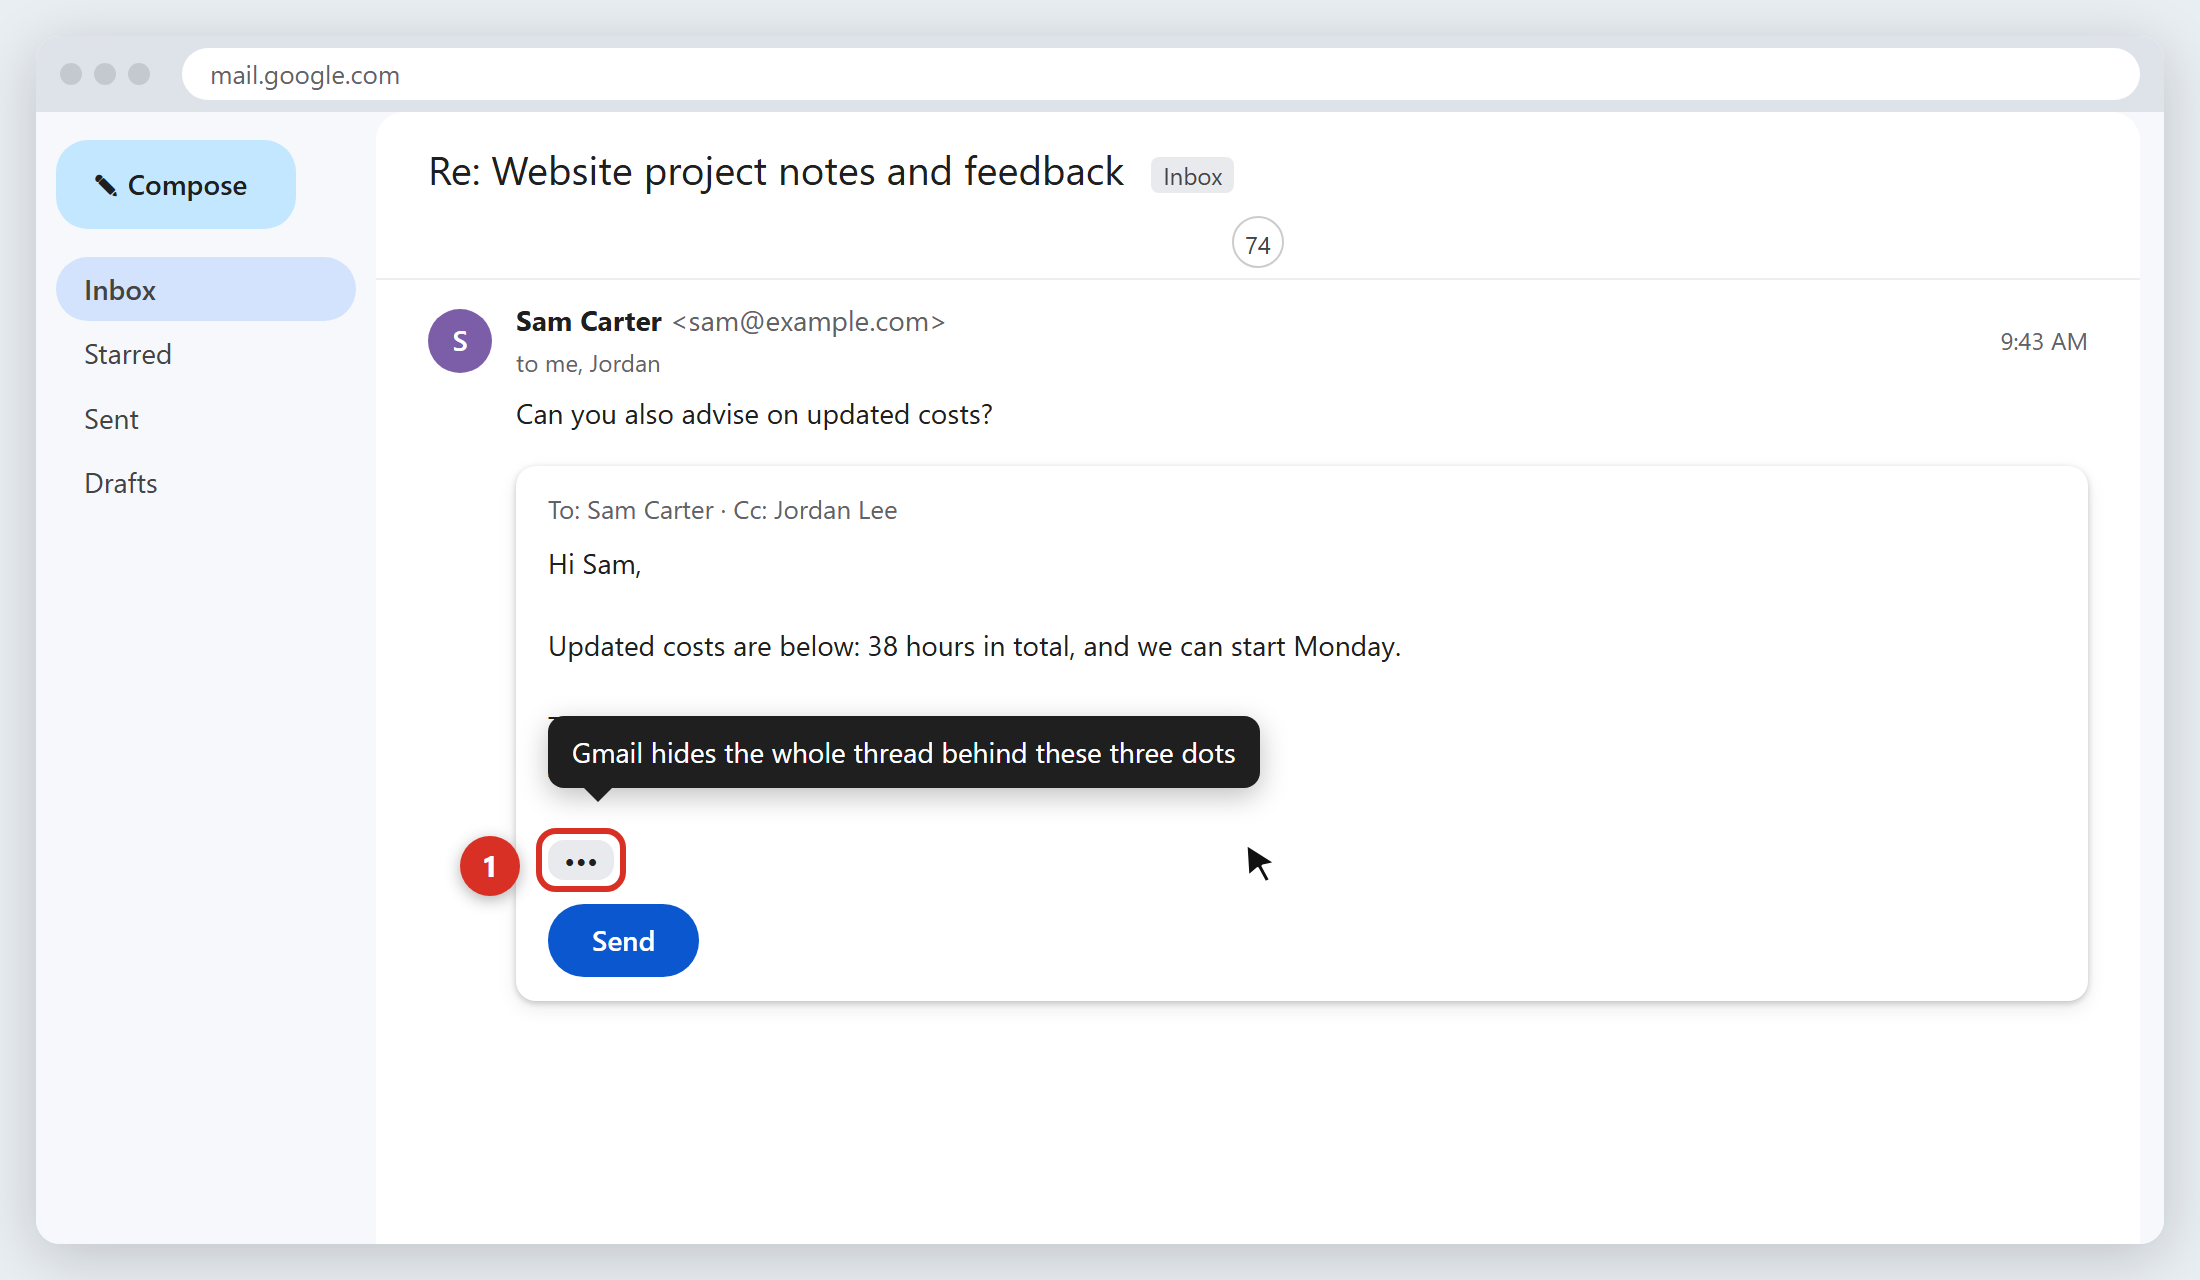Expand the 'to me, Jordan' recipient details
The width and height of the screenshot is (2200, 1280).
point(588,364)
